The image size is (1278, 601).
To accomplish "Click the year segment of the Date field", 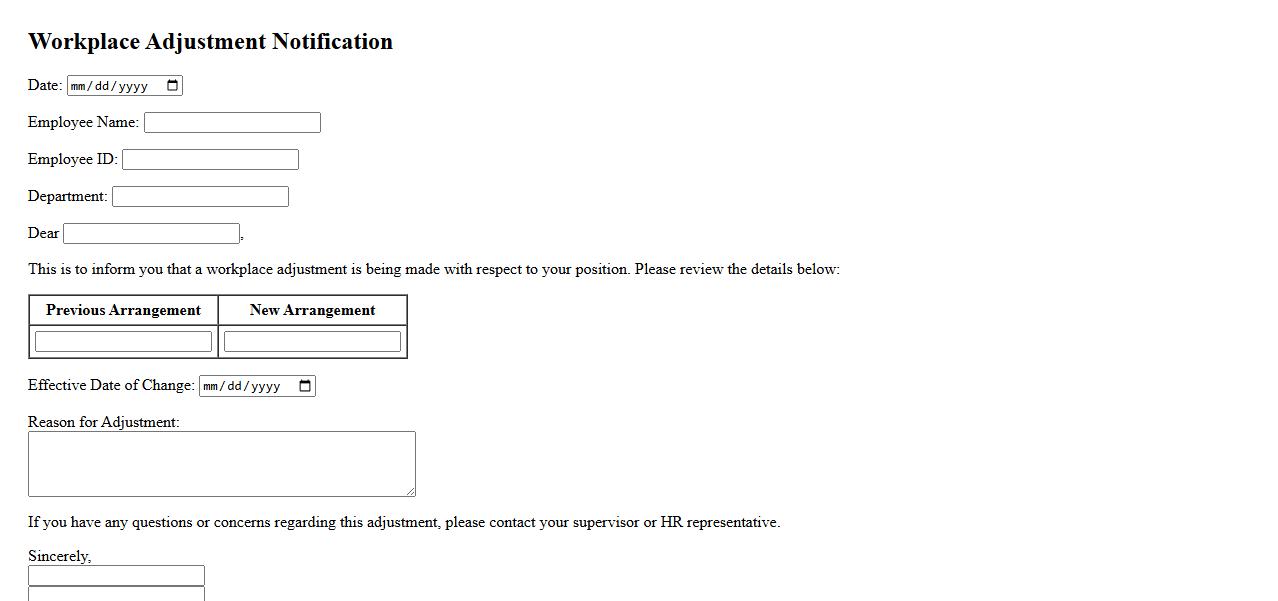I will (x=133, y=86).
